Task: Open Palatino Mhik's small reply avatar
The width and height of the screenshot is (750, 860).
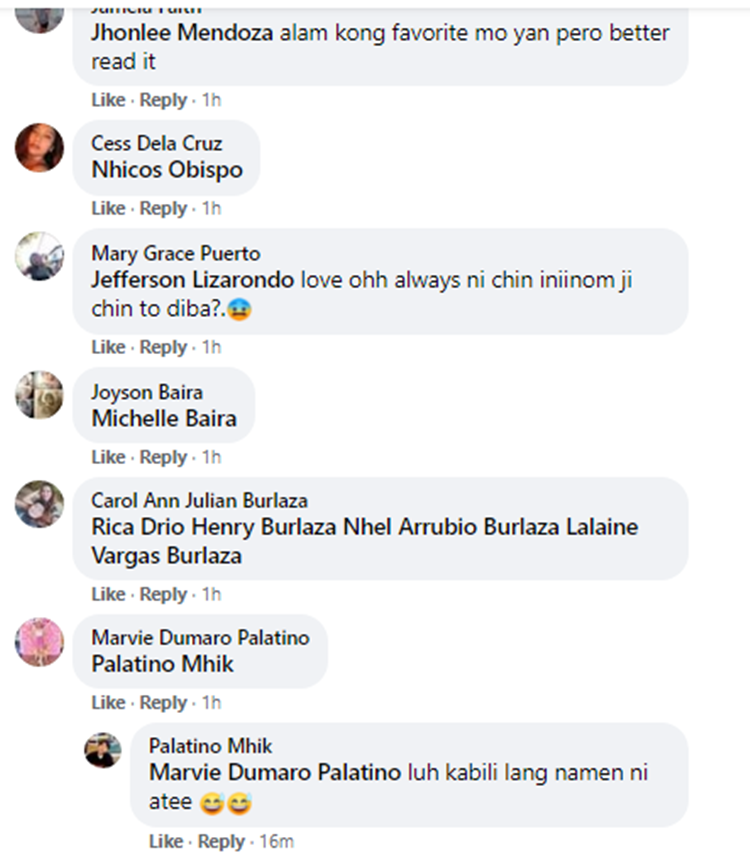Action: pos(103,750)
